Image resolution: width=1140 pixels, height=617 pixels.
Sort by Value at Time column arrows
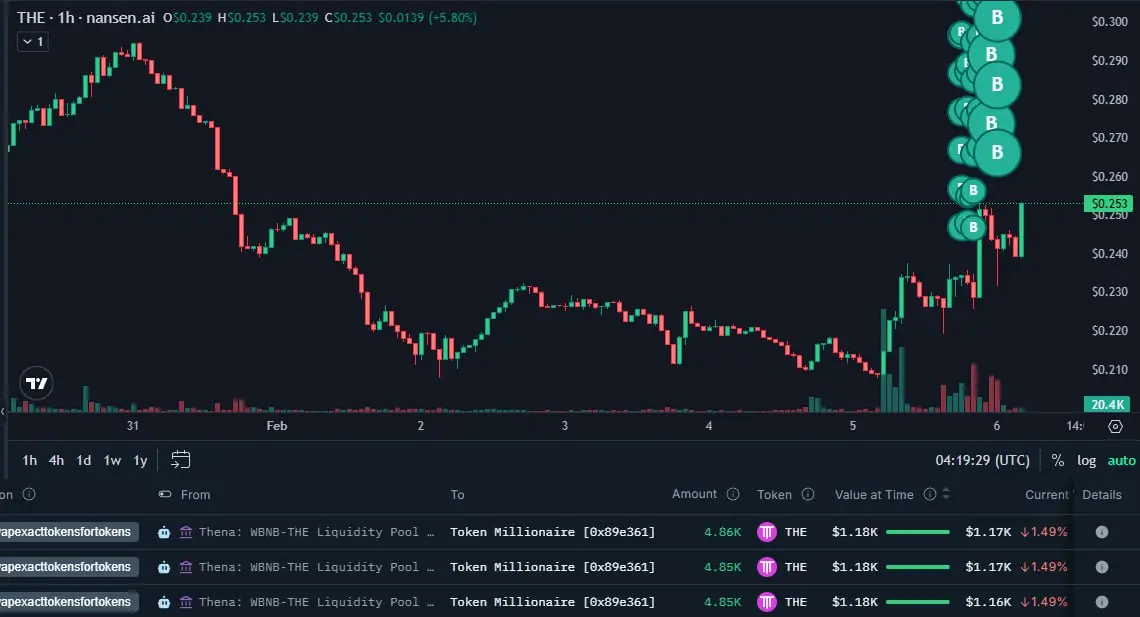946,494
